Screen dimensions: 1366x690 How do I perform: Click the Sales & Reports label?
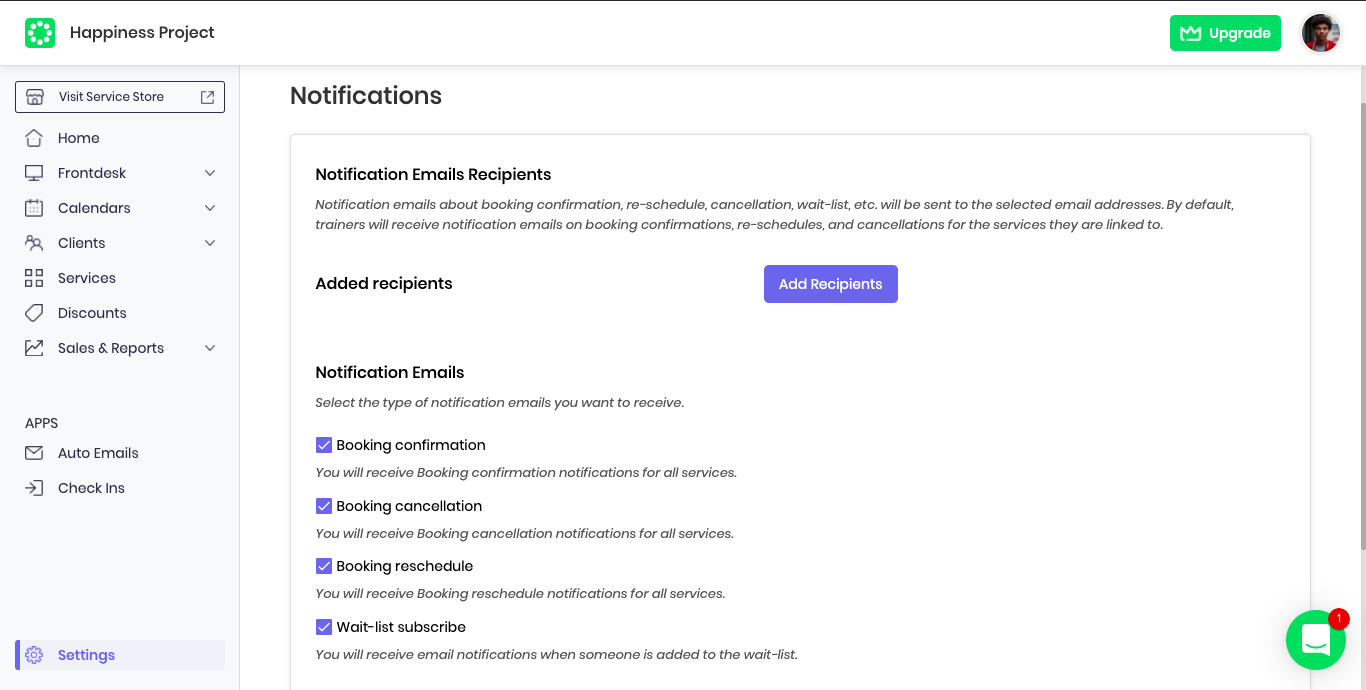(x=111, y=348)
